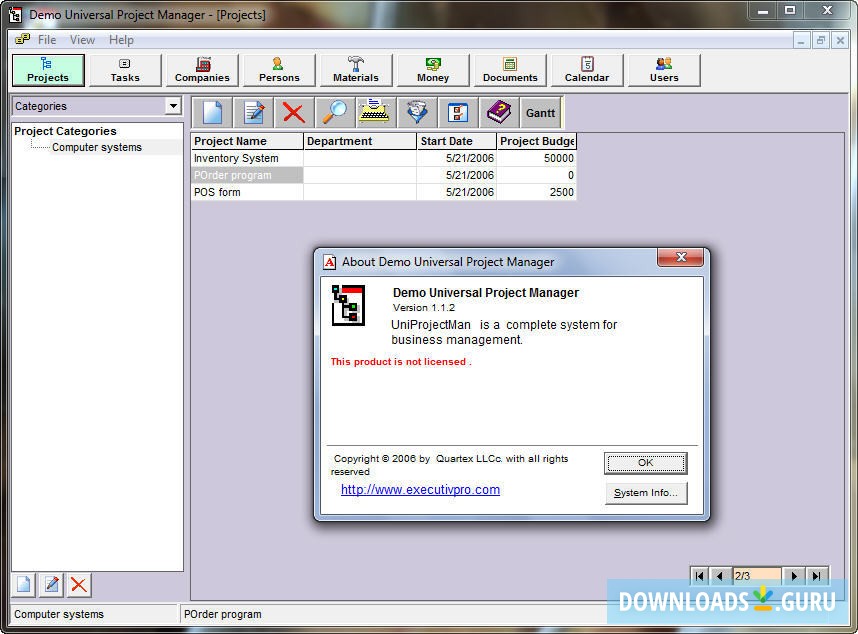Click the magnifying glass search icon

pyautogui.click(x=335, y=113)
